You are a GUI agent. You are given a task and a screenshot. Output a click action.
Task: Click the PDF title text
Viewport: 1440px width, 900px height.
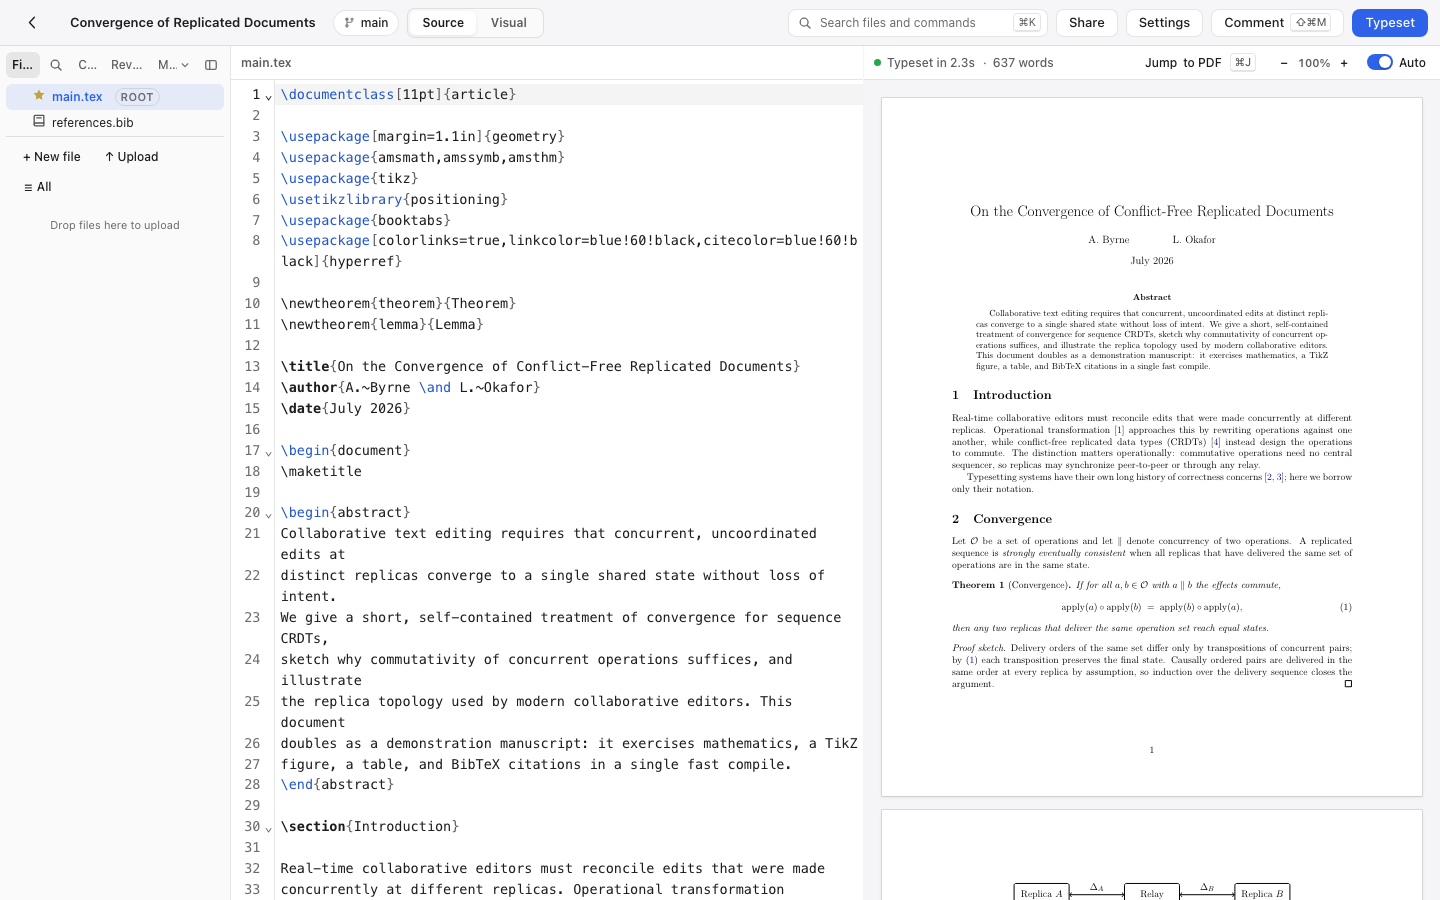pyautogui.click(x=1151, y=211)
